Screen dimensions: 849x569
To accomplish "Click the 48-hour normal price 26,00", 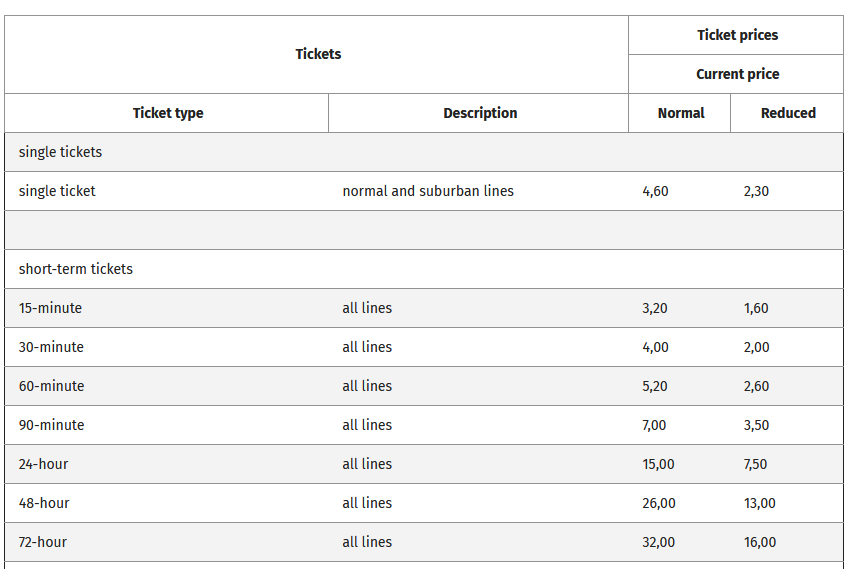I will coord(659,503).
